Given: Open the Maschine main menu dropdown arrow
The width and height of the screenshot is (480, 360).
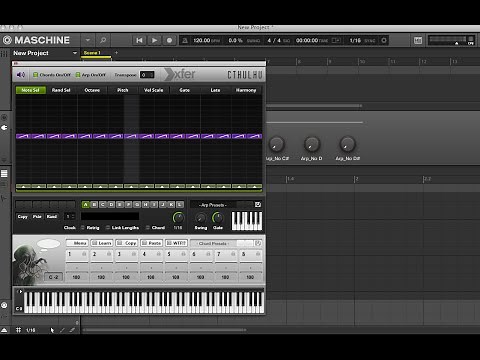Looking at the screenshot, I should click(88, 40).
